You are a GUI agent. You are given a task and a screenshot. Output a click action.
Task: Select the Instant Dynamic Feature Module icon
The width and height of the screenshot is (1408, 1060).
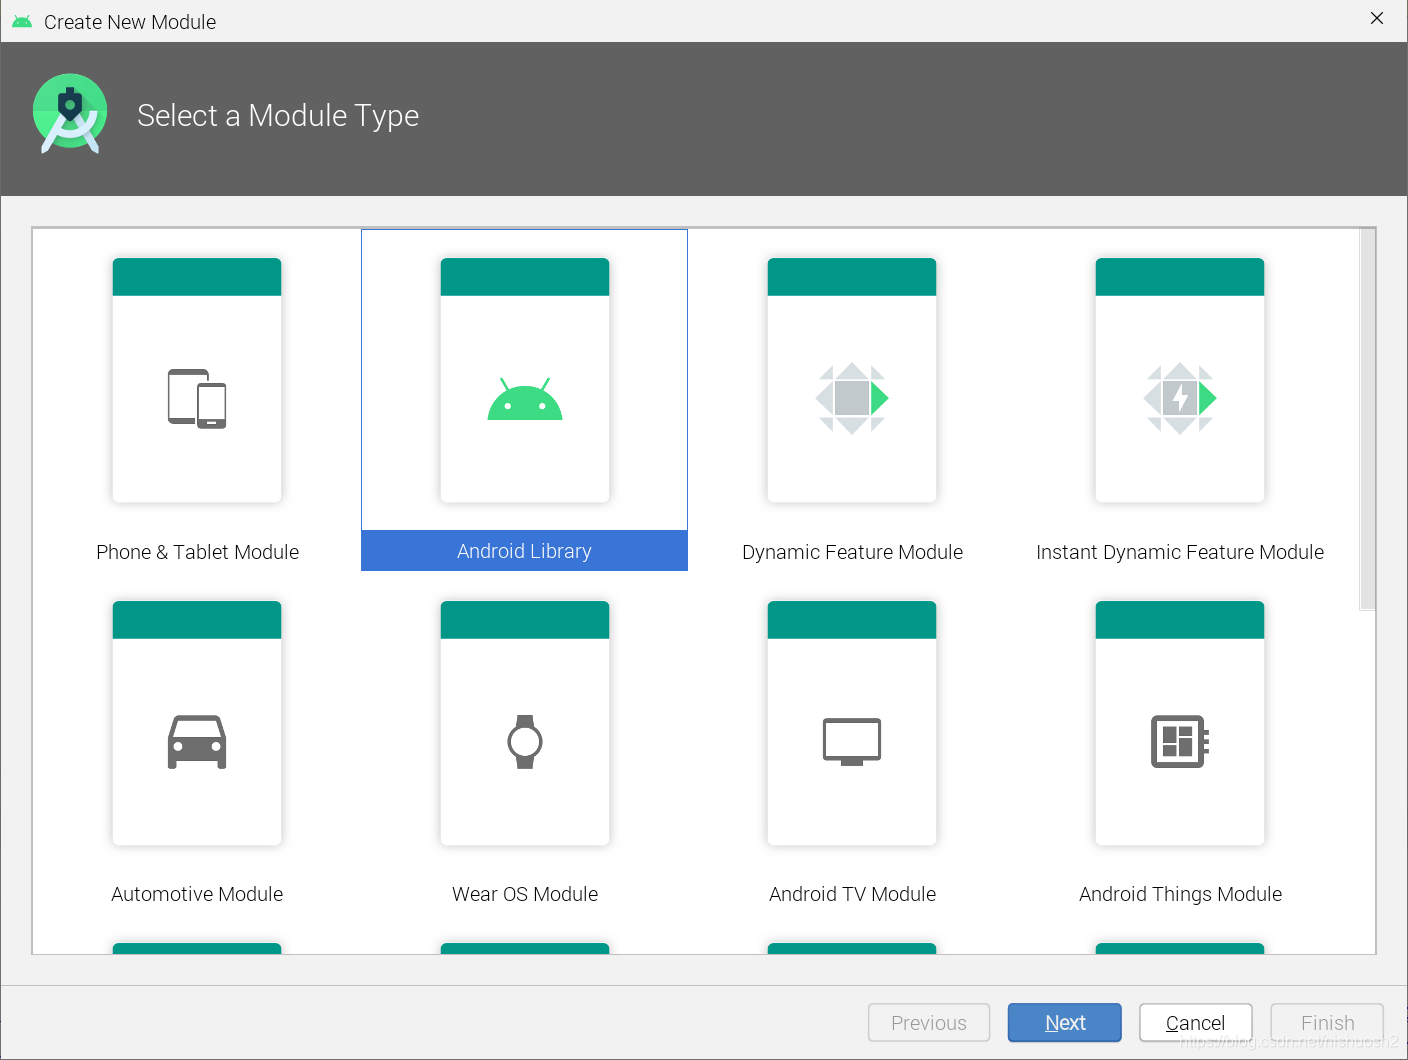click(x=1180, y=398)
